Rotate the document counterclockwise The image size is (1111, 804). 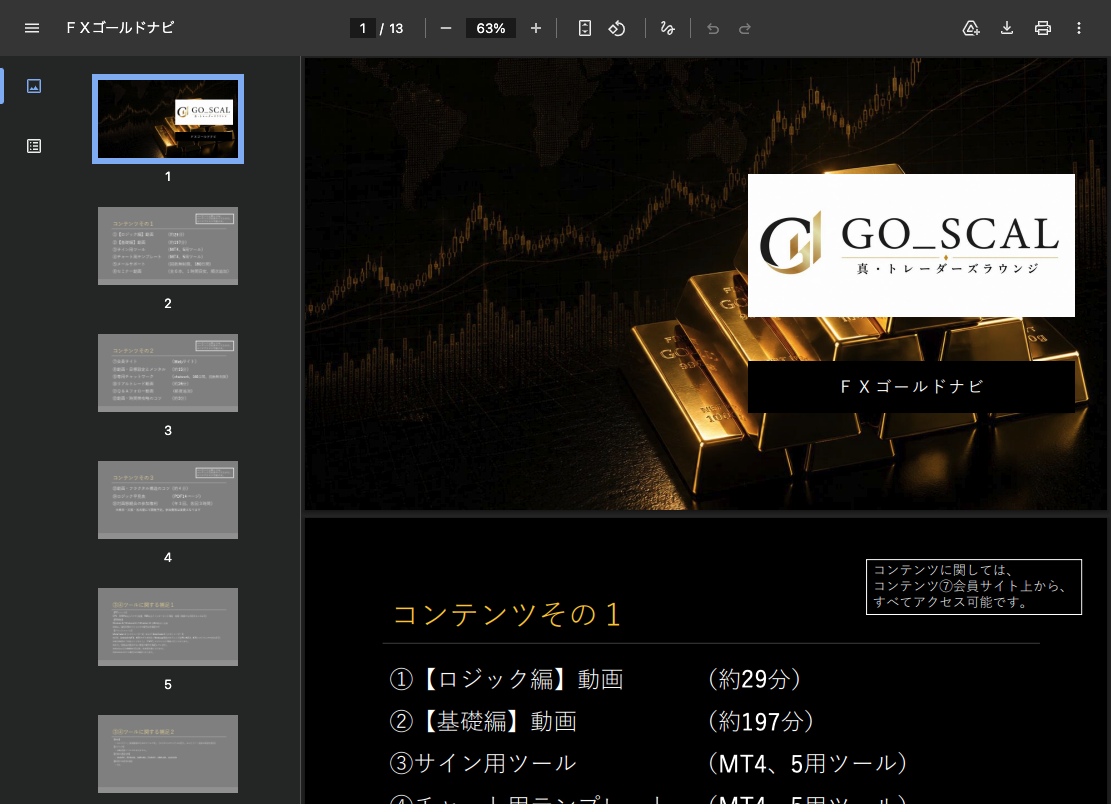pyautogui.click(x=617, y=28)
